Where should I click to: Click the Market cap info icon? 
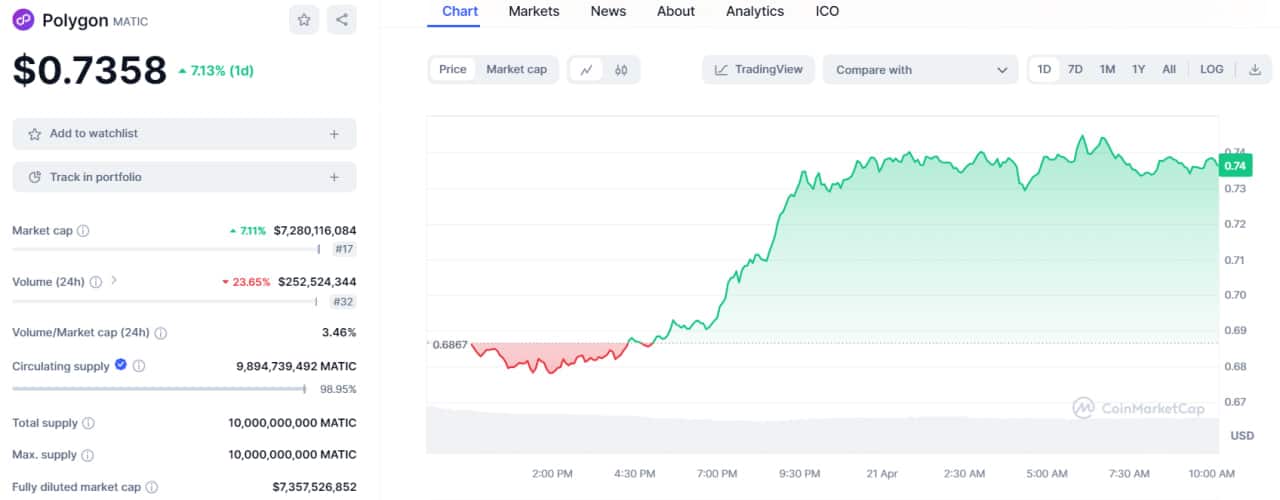(x=83, y=231)
